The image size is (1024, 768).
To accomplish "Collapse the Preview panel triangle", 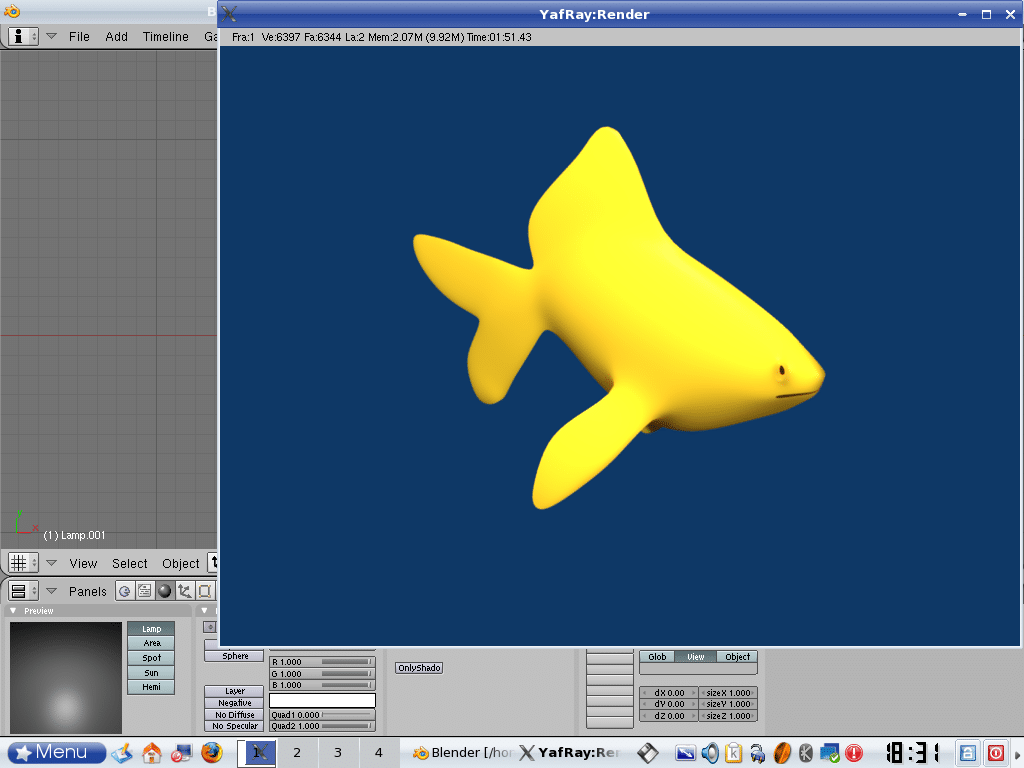I will click(x=12, y=610).
